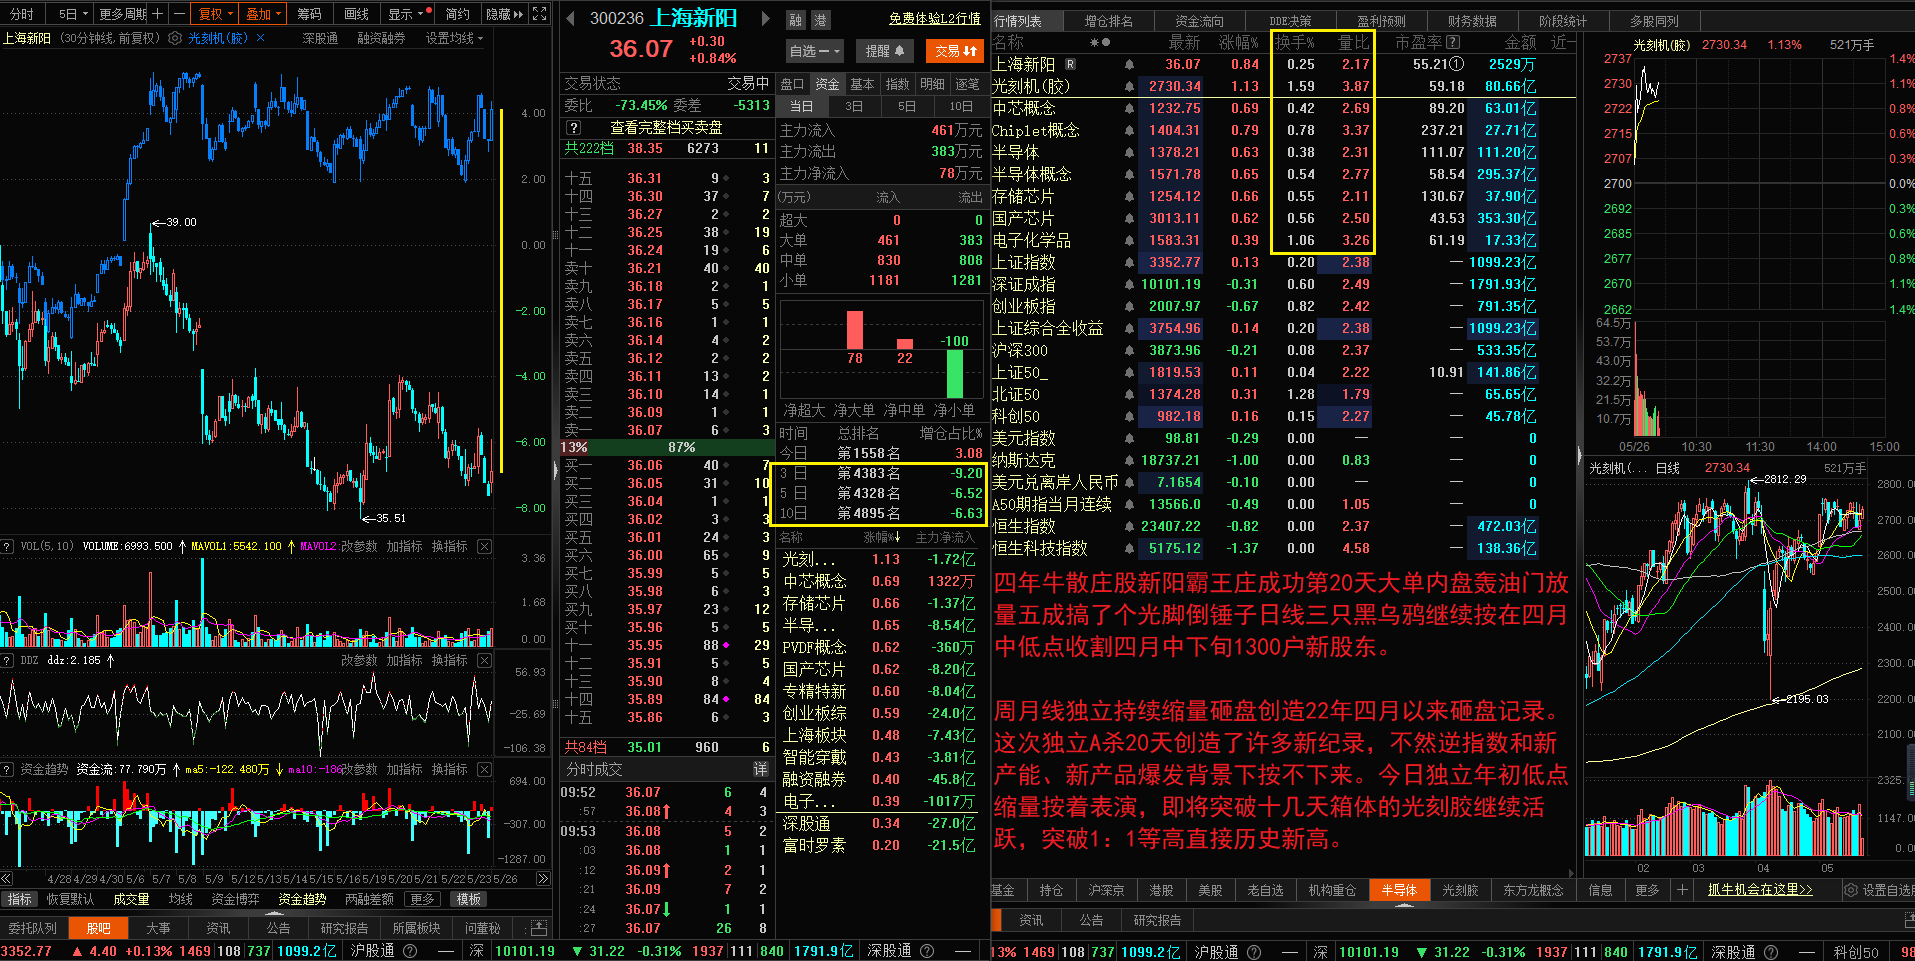Expand 设置均线 moving average dropdown
The image size is (1915, 961).
click(x=454, y=38)
